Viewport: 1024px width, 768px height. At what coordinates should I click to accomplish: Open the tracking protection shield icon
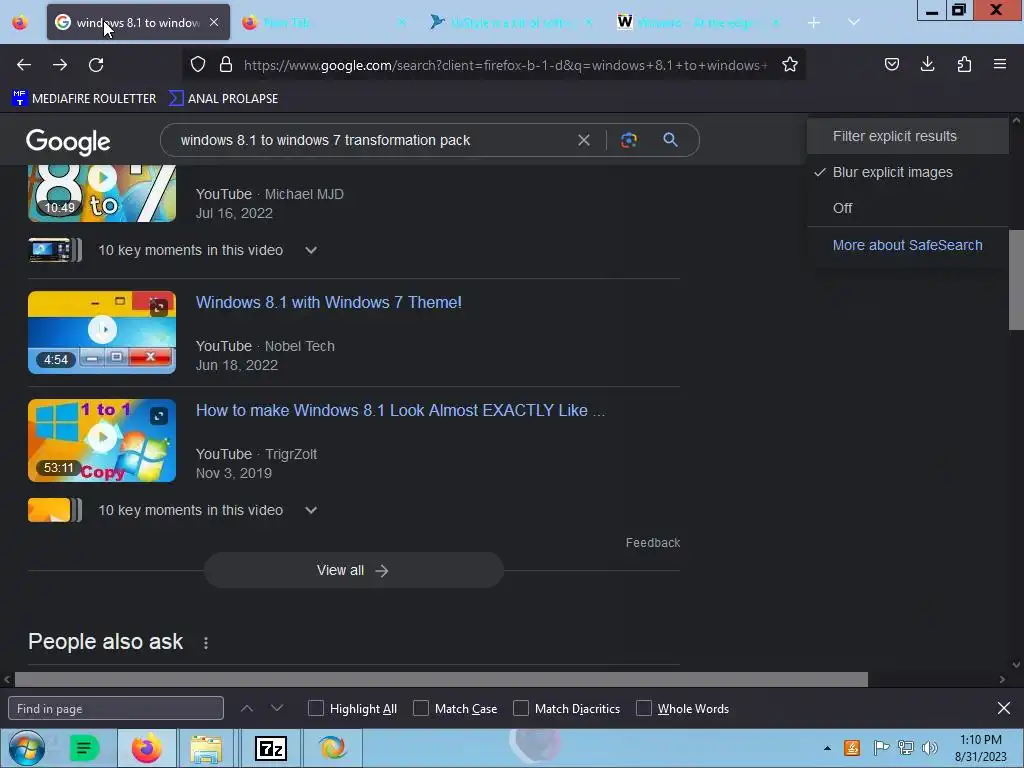click(198, 64)
